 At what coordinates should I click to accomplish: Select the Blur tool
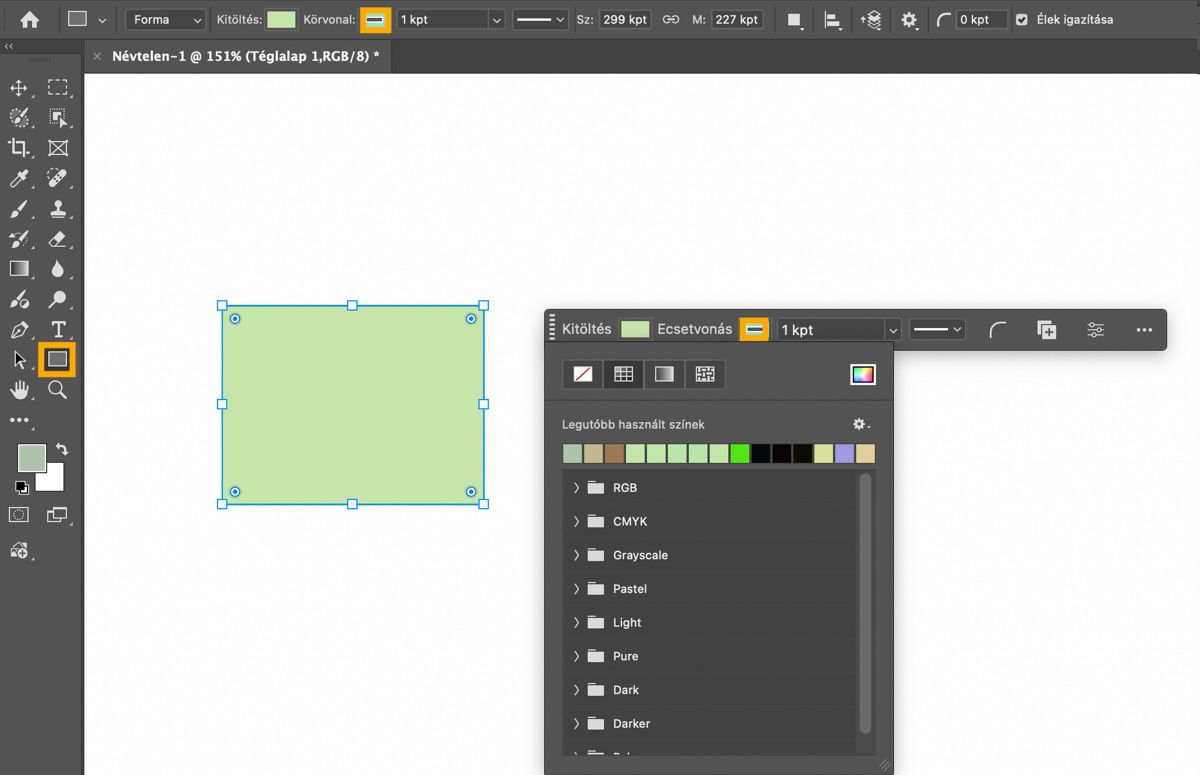[58, 269]
